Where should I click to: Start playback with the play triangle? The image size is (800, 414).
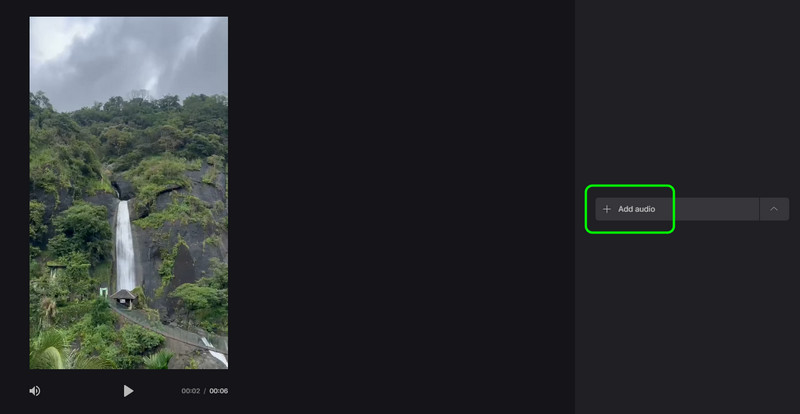coord(128,391)
